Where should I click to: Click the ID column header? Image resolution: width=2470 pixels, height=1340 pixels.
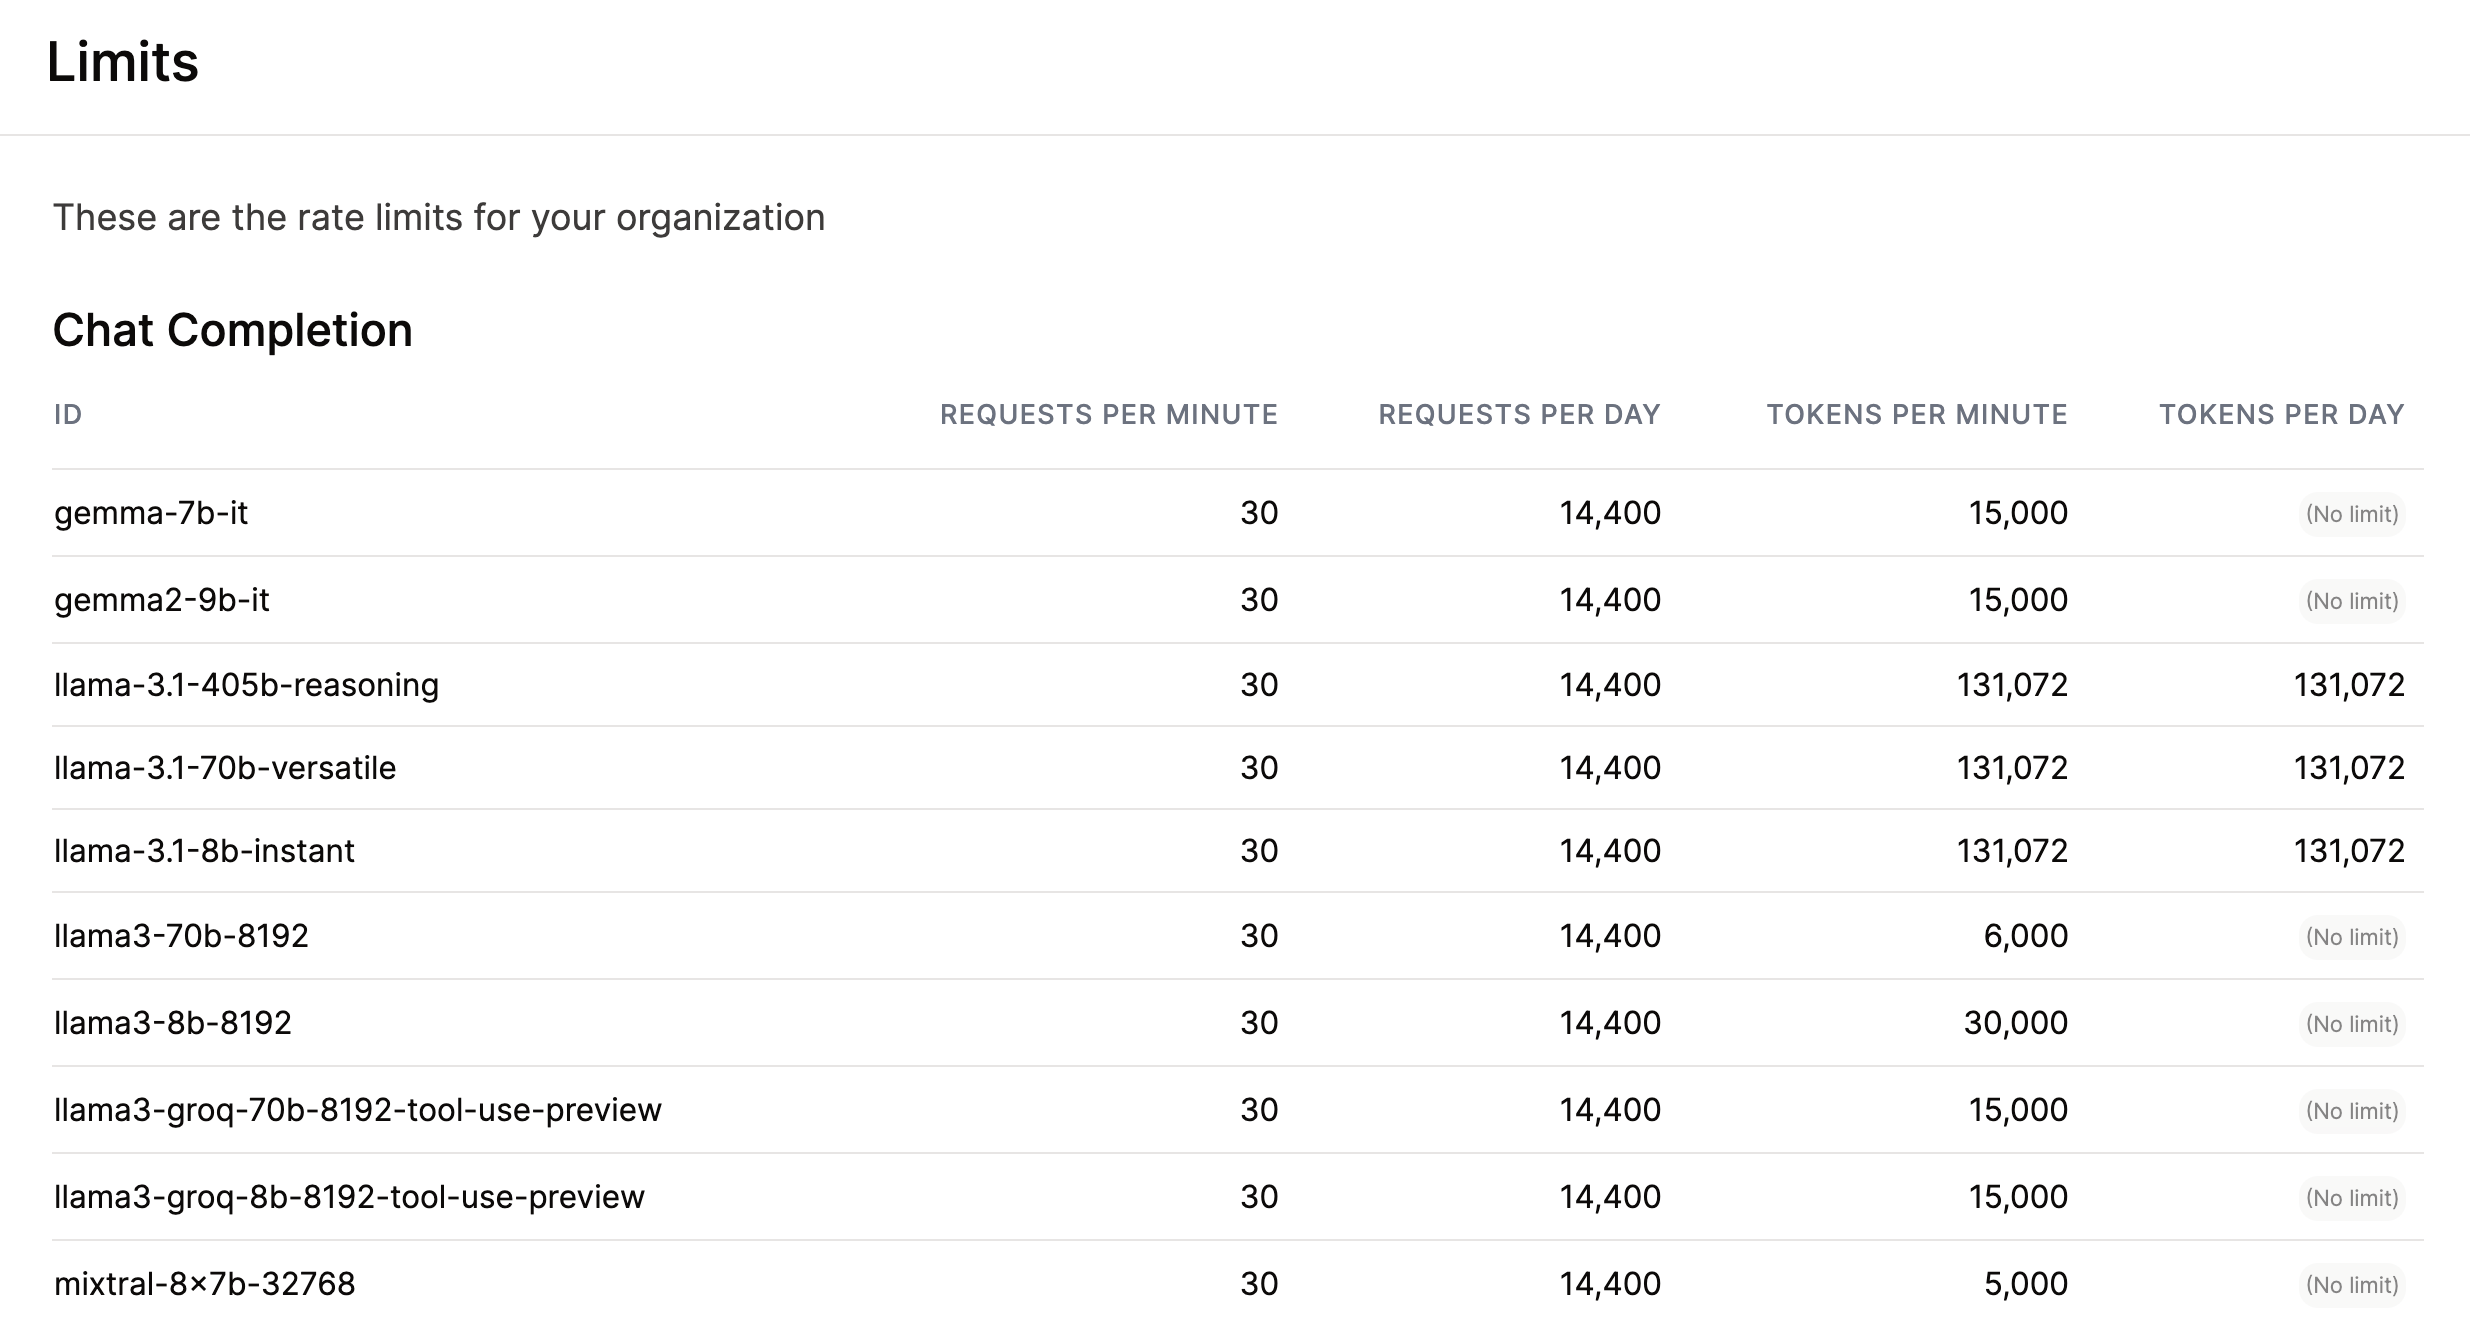pyautogui.click(x=68, y=415)
